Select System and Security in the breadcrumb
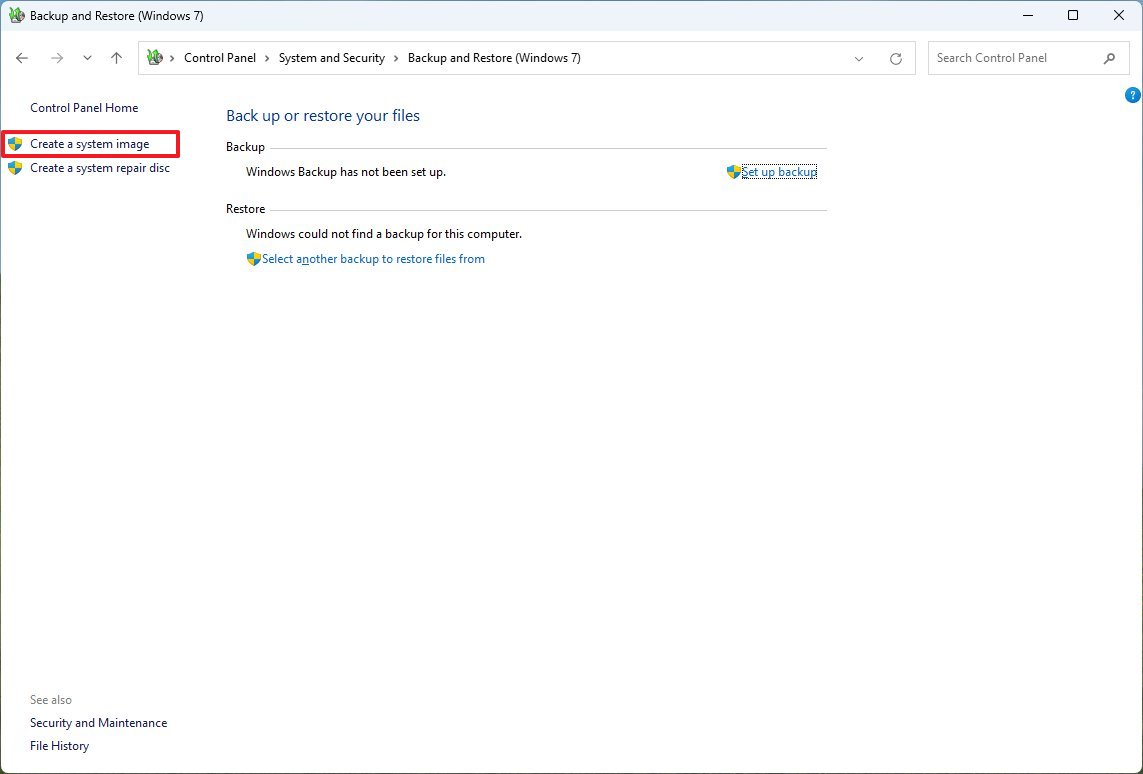Viewport: 1143px width, 774px height. [331, 58]
